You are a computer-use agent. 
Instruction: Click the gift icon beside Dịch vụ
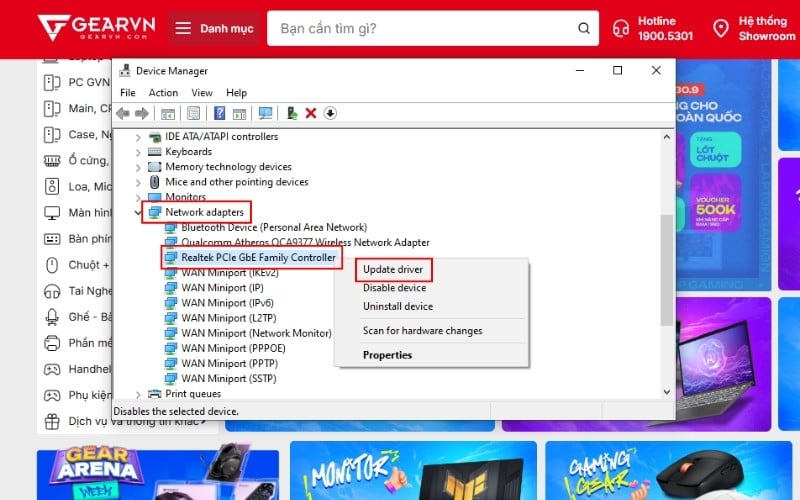point(52,421)
